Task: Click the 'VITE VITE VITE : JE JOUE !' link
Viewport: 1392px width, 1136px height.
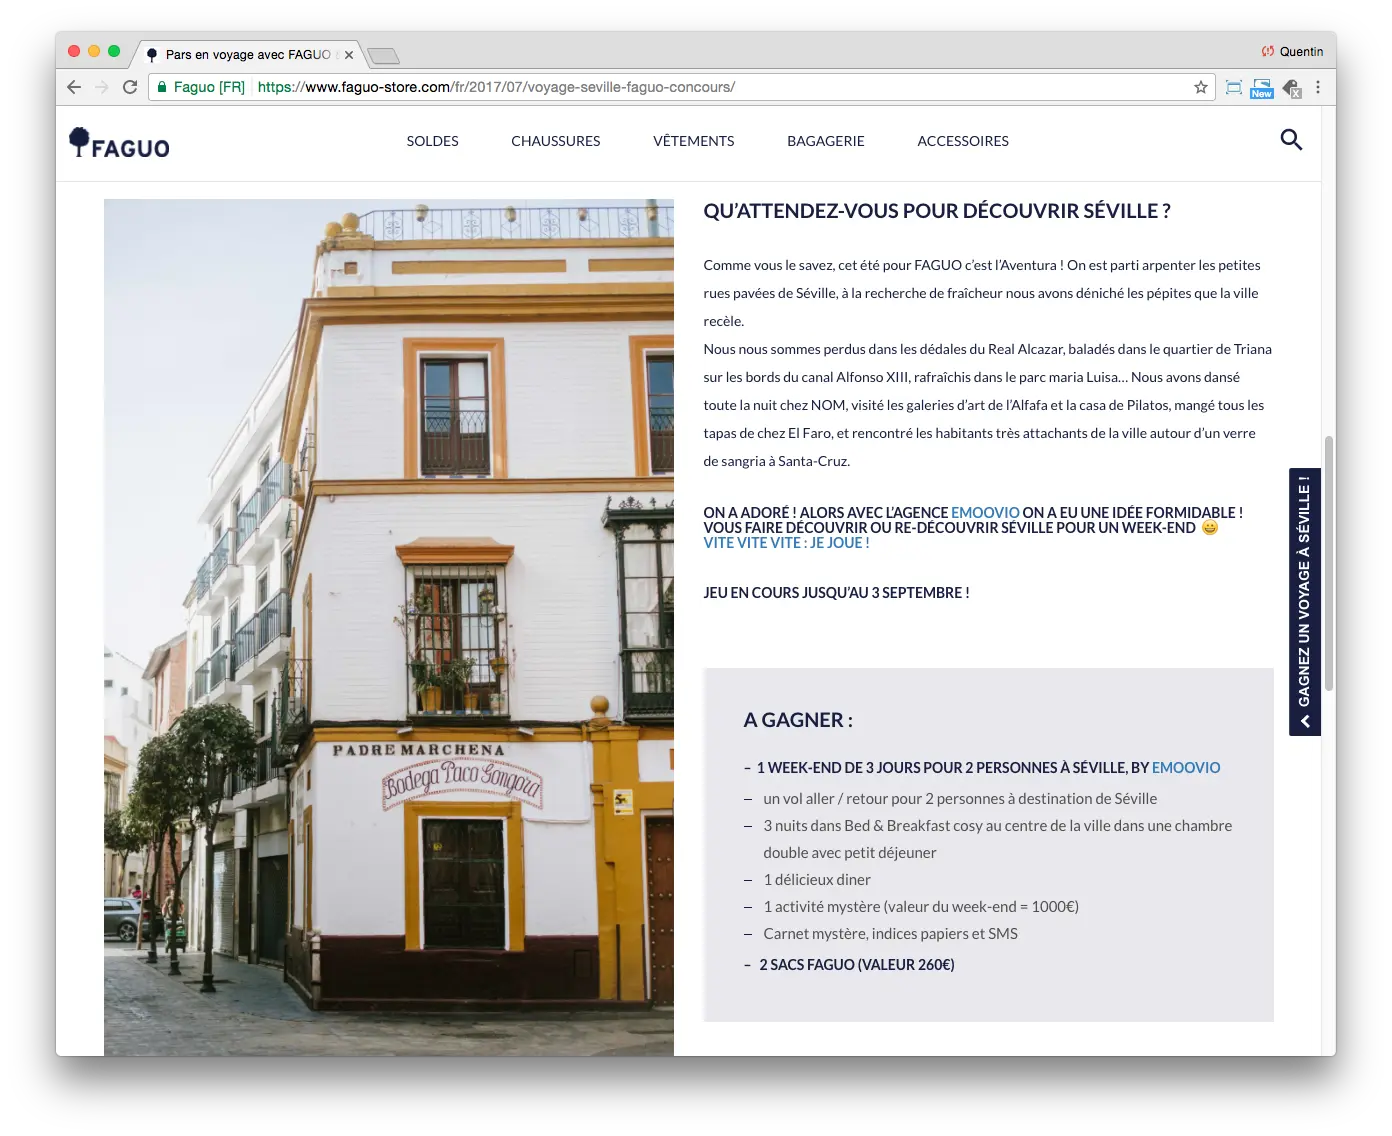Action: pos(786,543)
